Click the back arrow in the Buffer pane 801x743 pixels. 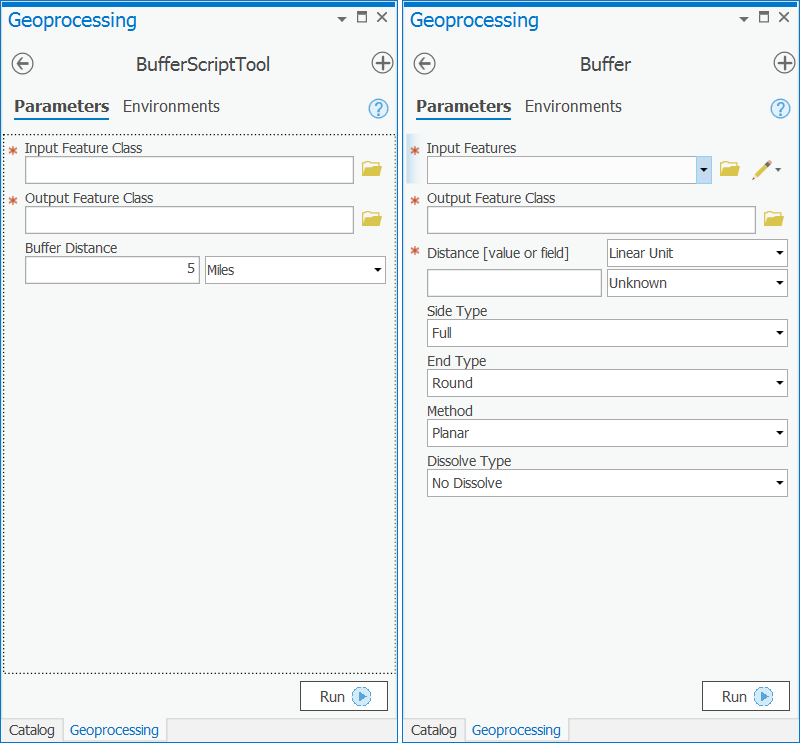tap(424, 63)
